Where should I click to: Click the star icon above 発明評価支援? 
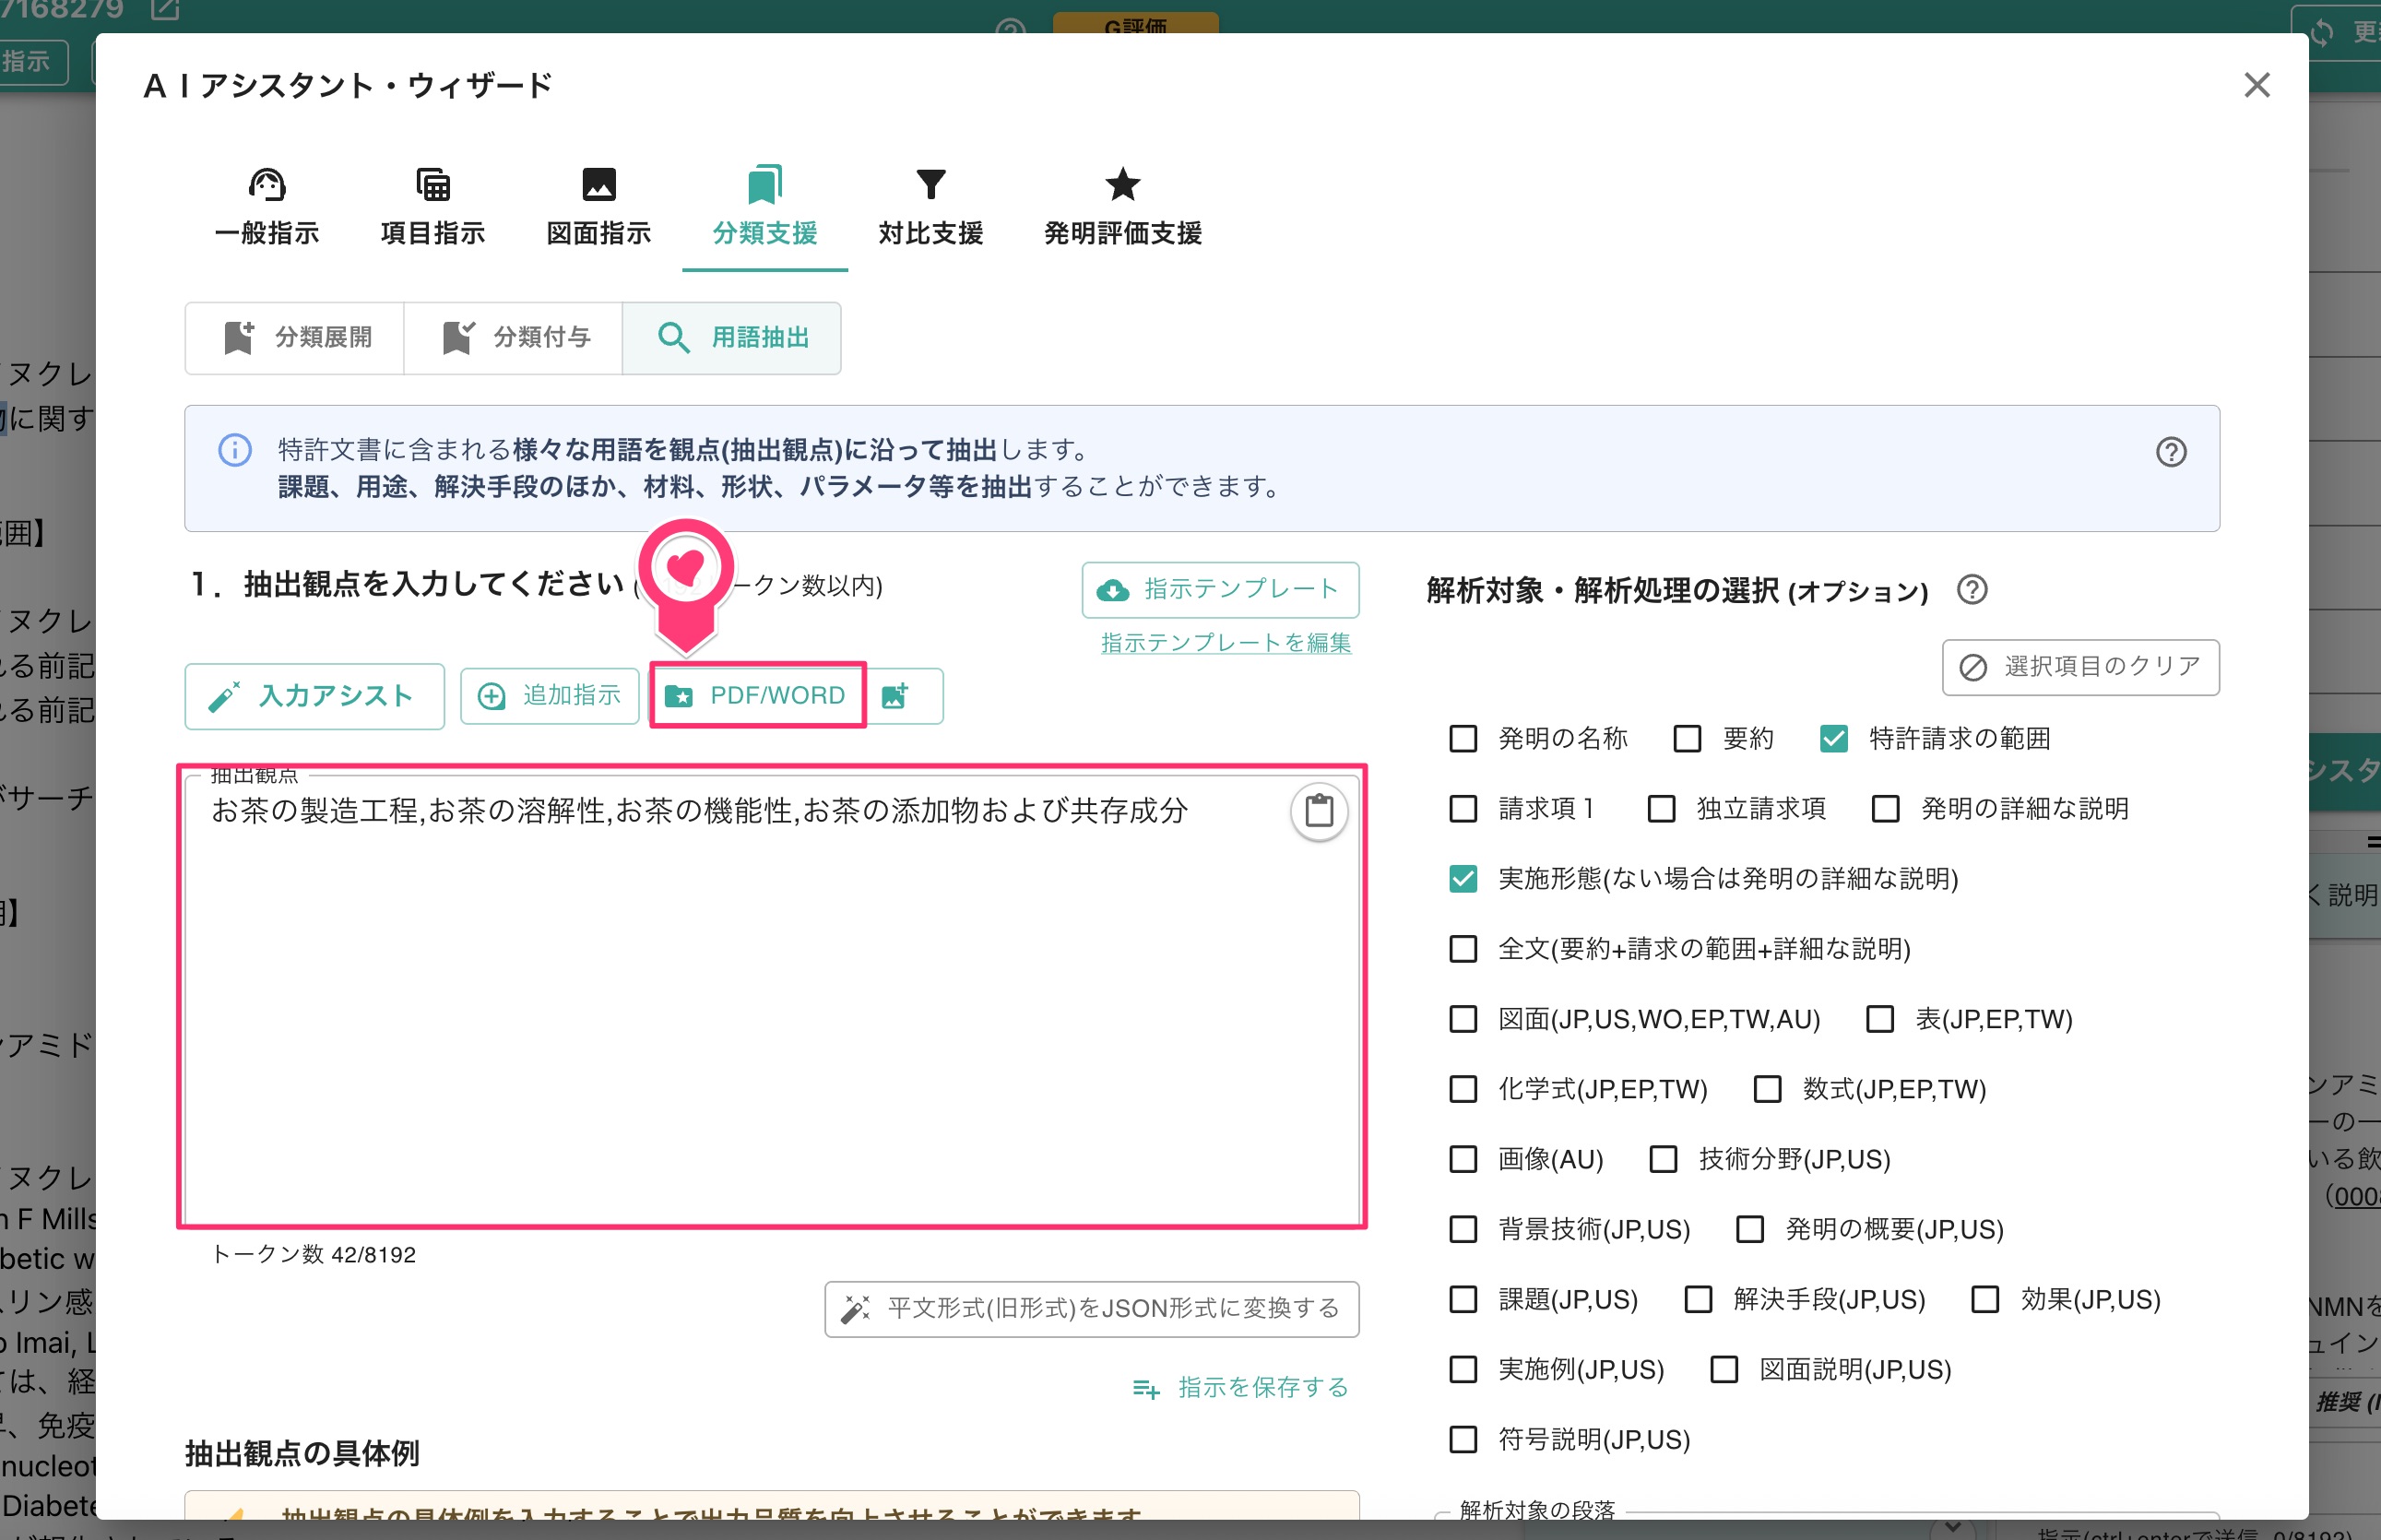pyautogui.click(x=1123, y=184)
